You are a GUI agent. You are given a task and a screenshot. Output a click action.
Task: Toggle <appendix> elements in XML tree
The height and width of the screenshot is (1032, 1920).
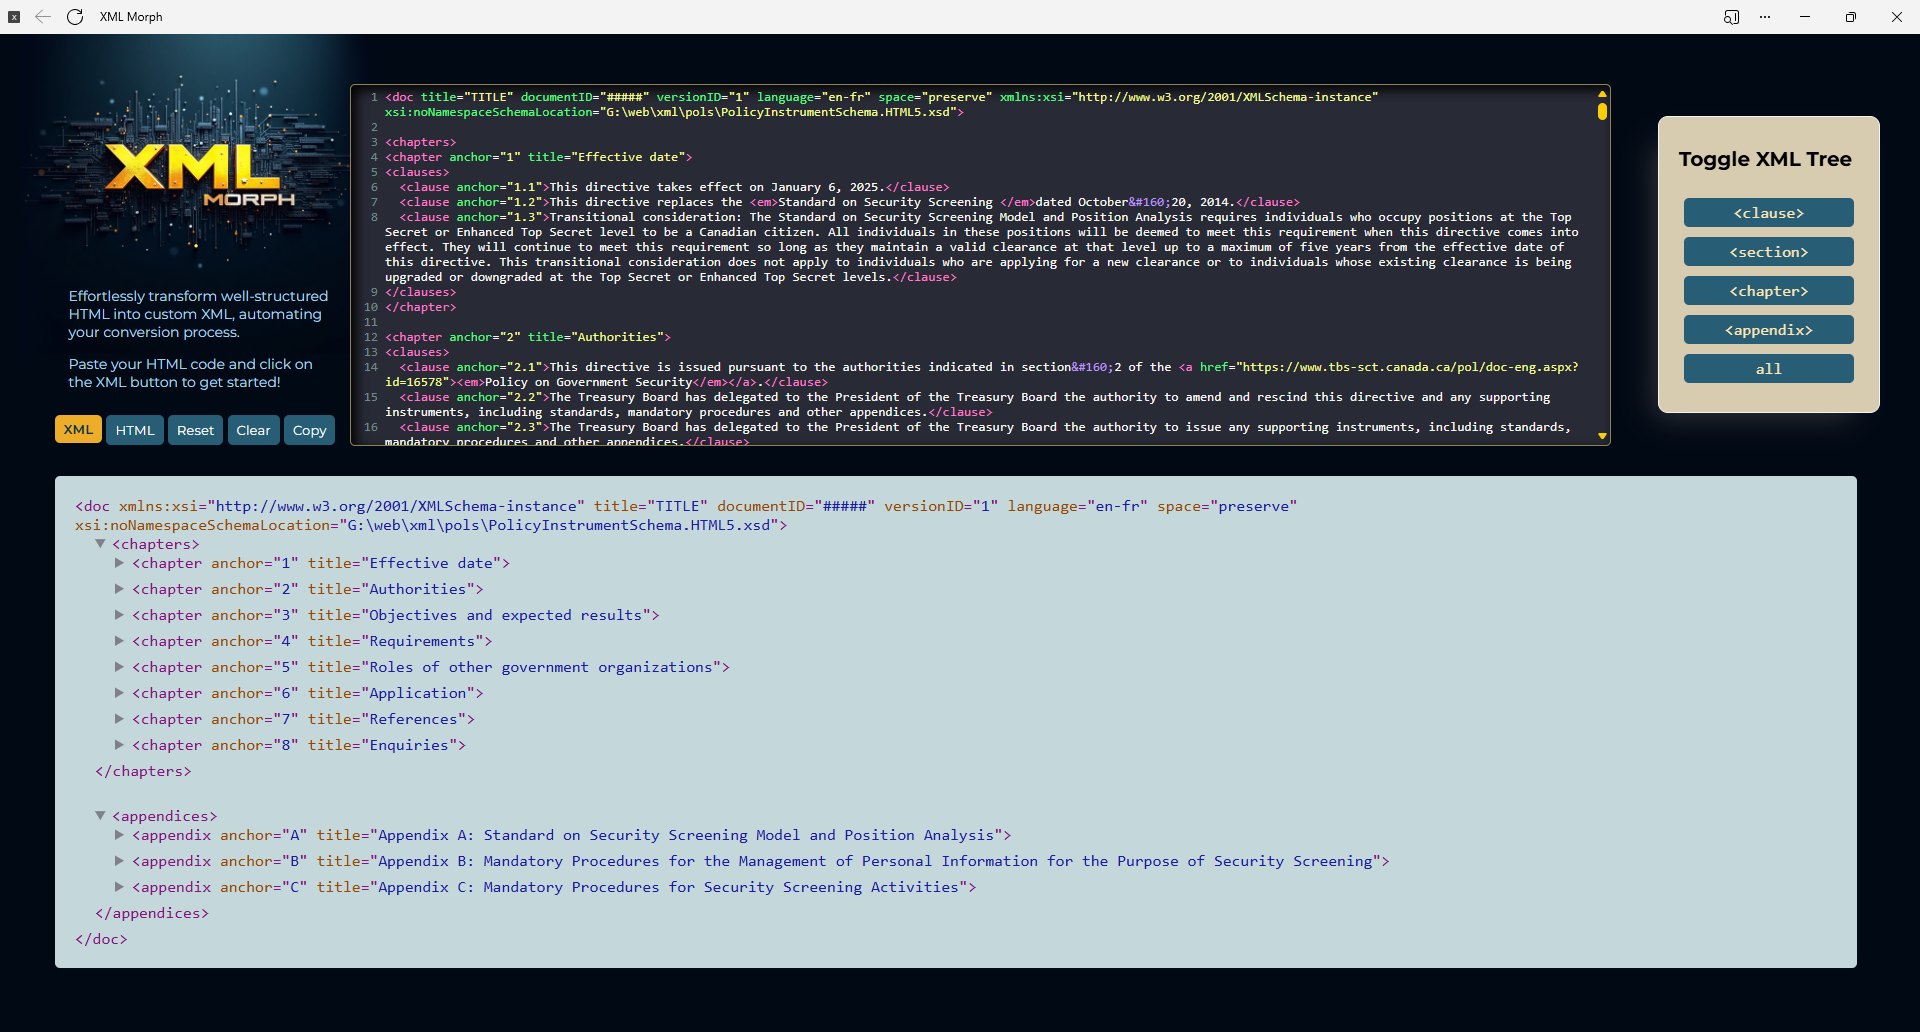[x=1768, y=330]
